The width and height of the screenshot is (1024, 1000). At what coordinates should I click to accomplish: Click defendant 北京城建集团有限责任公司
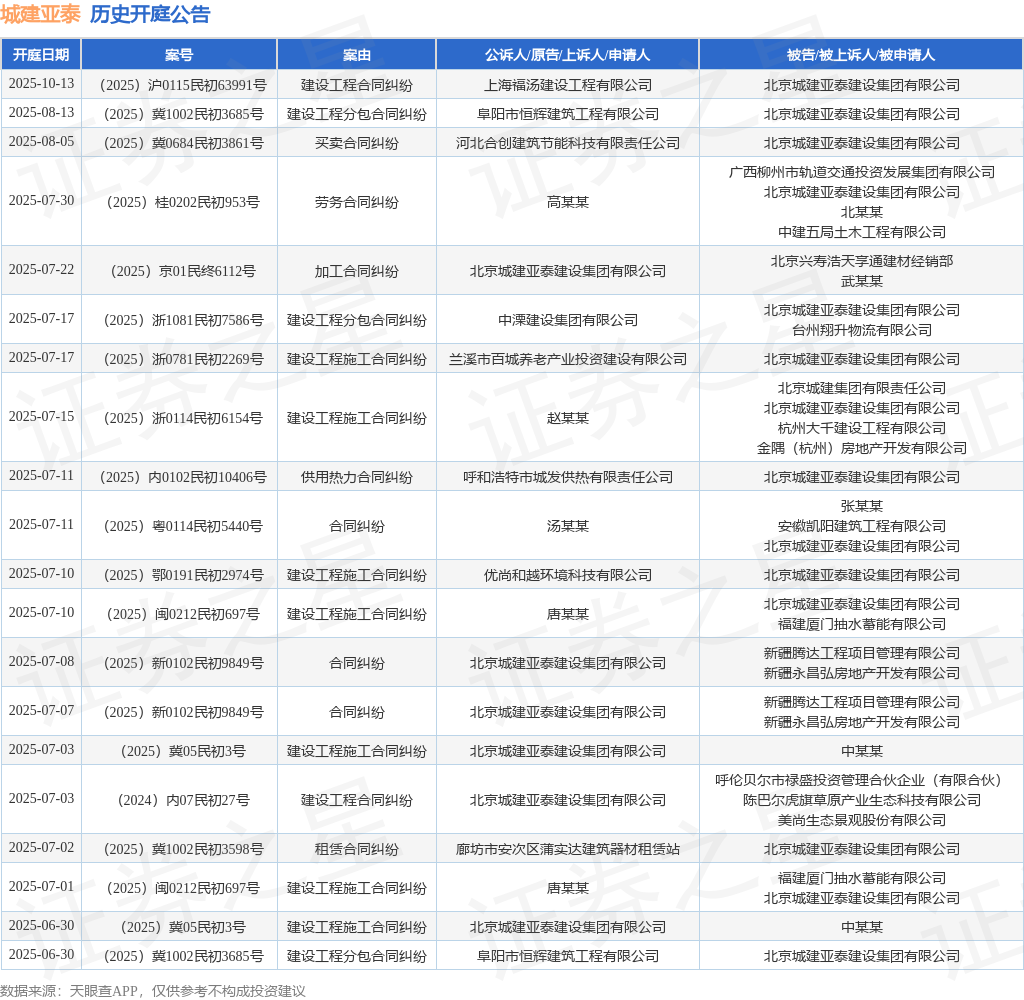pos(861,387)
